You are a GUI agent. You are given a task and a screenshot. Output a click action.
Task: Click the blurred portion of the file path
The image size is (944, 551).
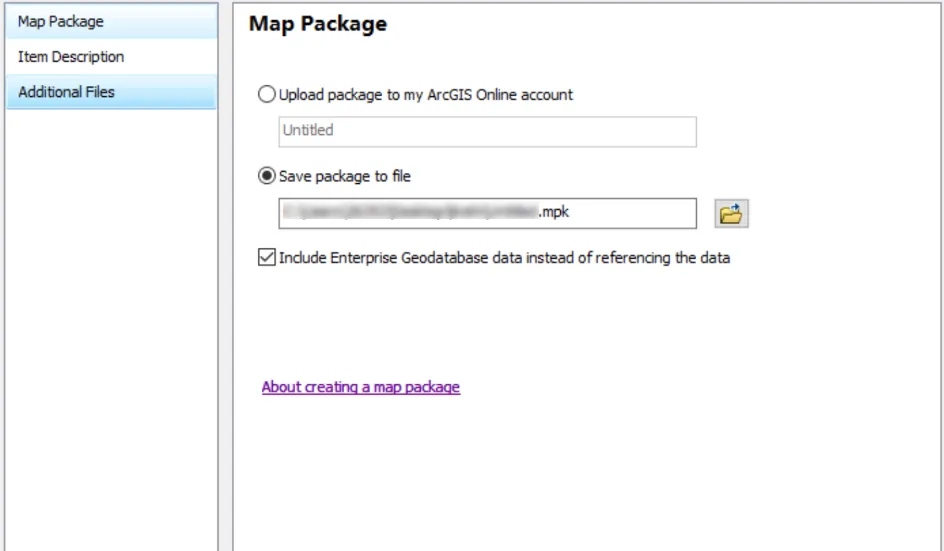(410, 212)
